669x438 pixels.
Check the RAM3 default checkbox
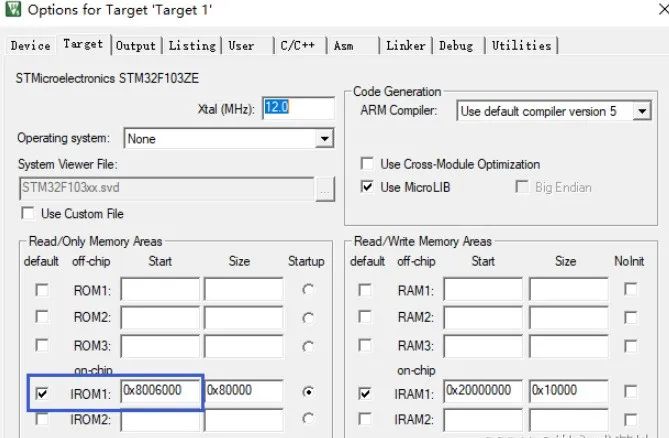(x=365, y=345)
